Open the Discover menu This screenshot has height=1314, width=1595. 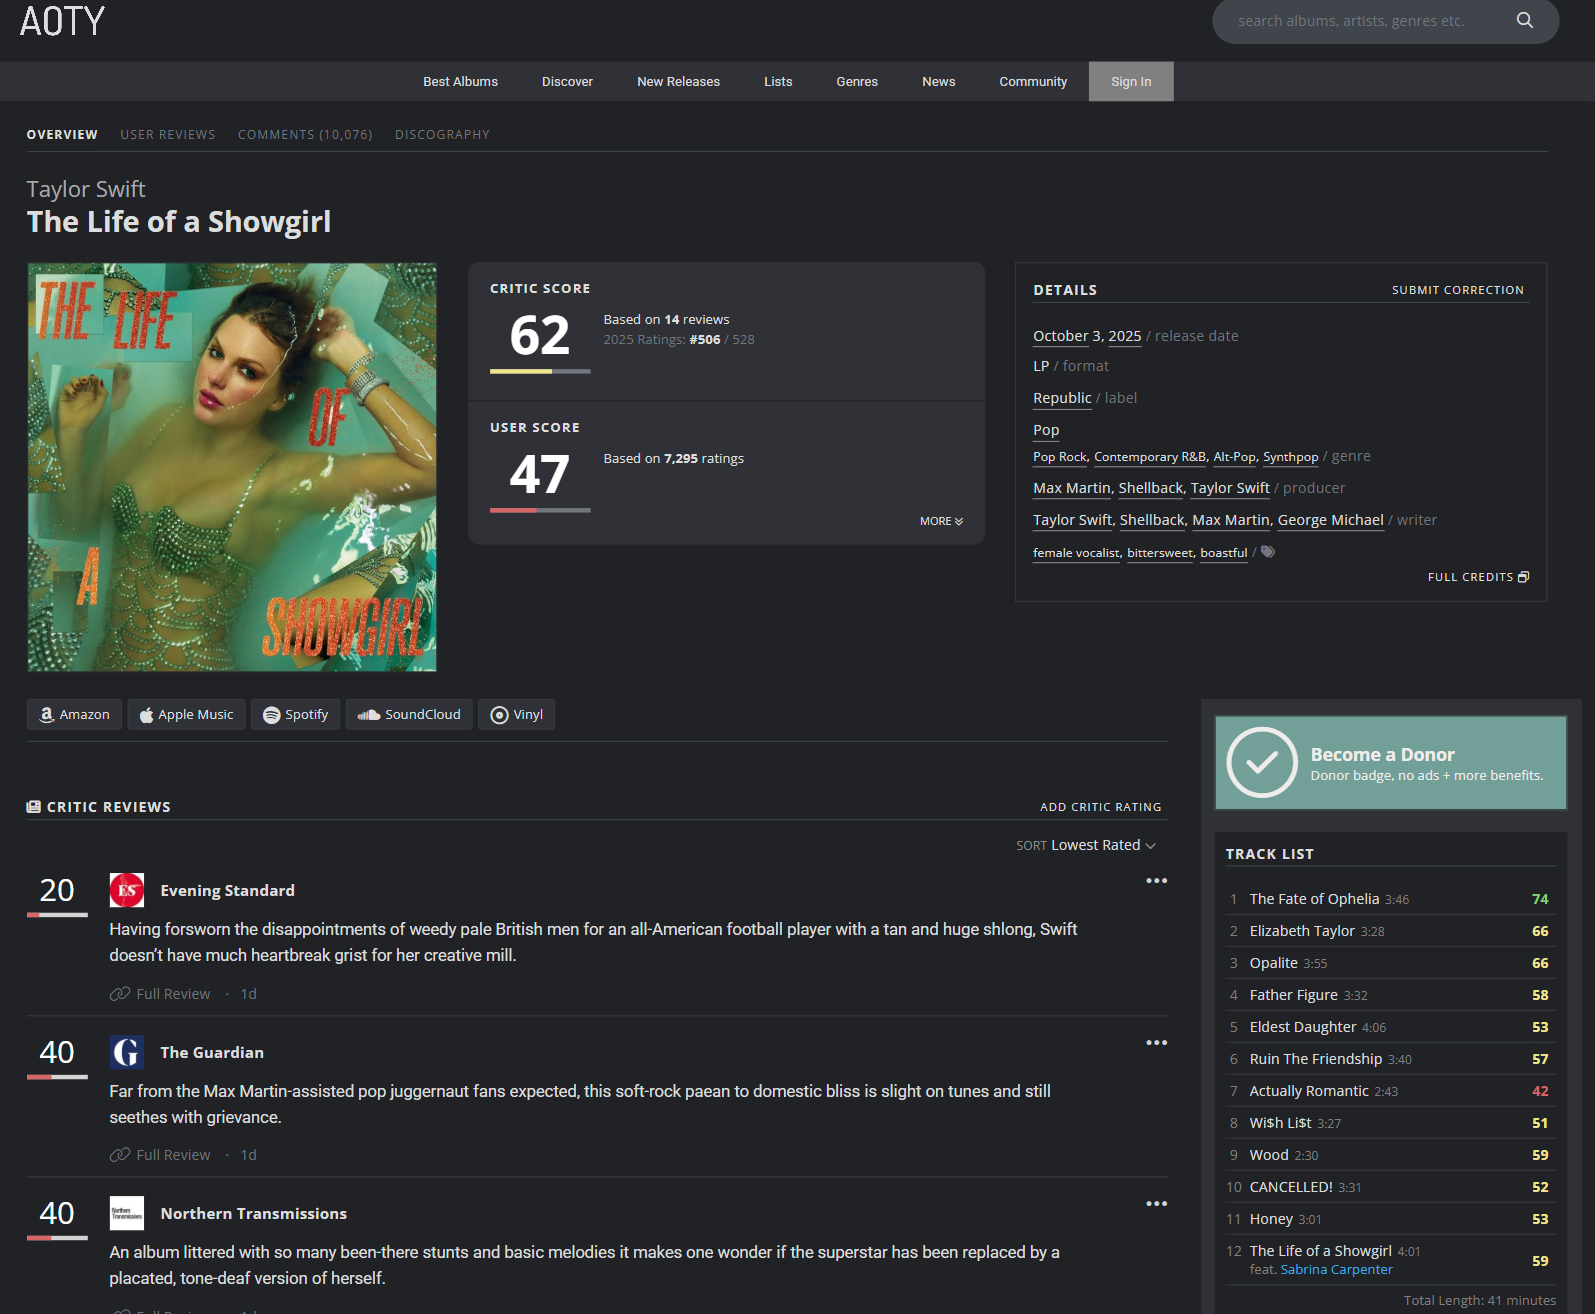567,82
